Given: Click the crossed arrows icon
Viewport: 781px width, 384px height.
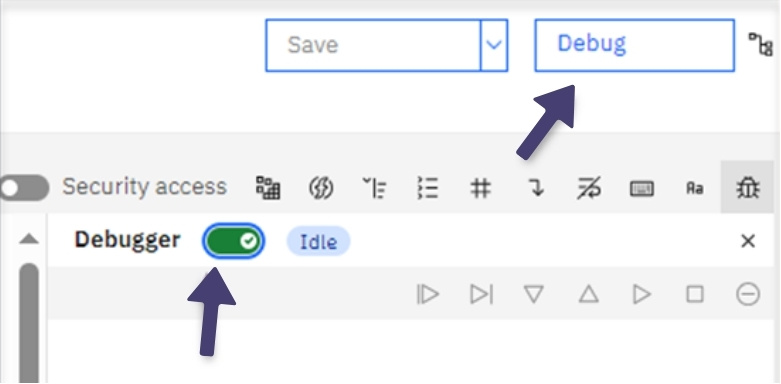Looking at the screenshot, I should point(588,188).
